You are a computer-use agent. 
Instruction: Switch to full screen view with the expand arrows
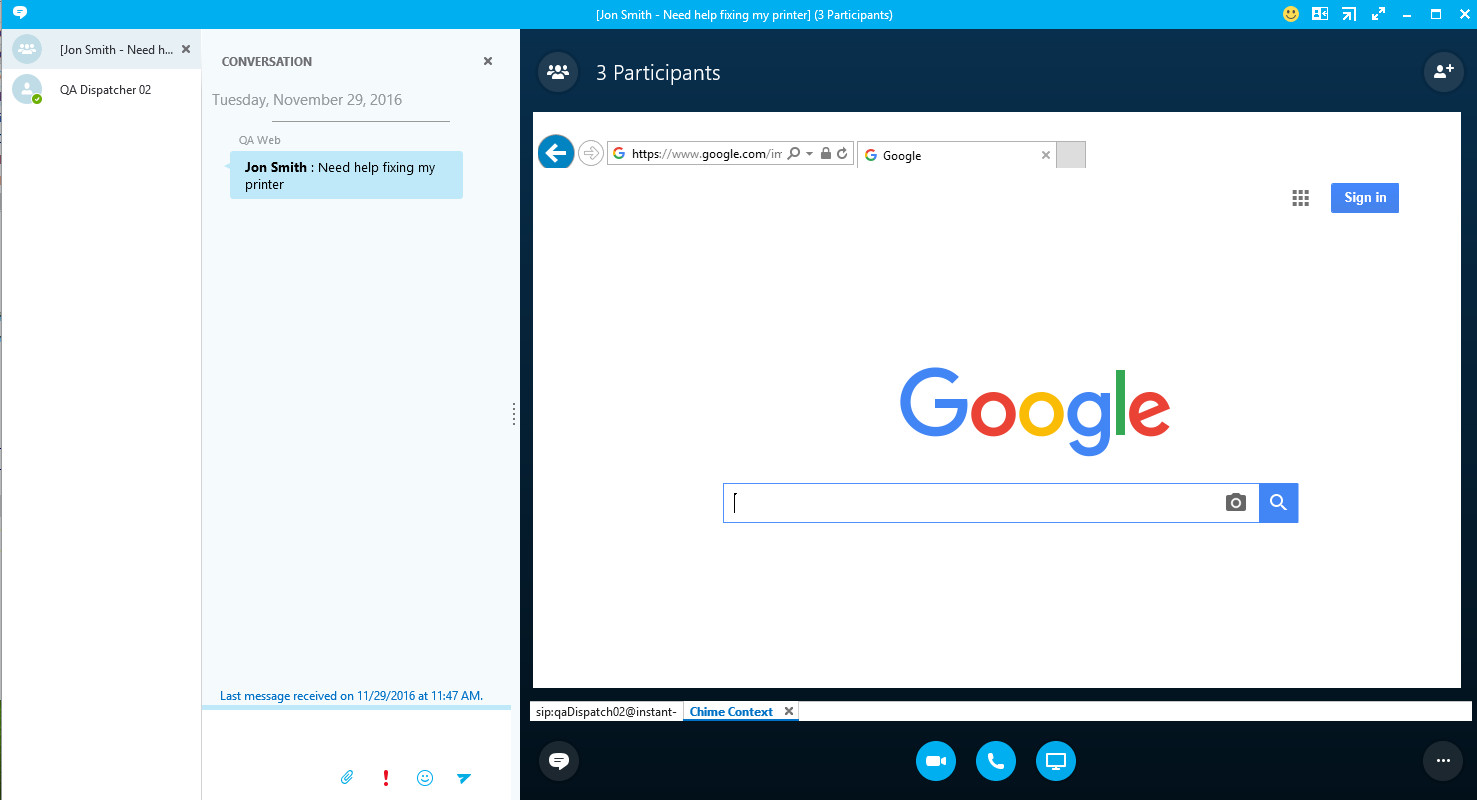pos(1378,14)
